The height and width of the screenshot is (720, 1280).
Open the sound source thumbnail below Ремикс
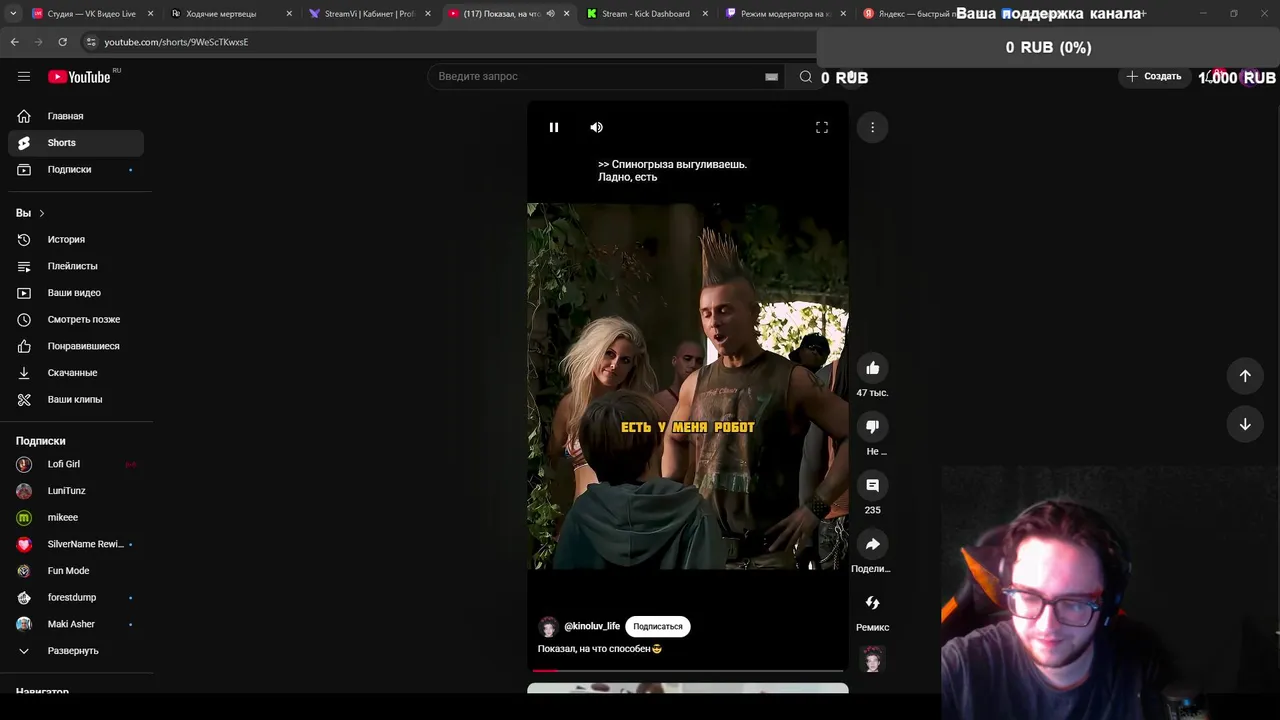(872, 660)
